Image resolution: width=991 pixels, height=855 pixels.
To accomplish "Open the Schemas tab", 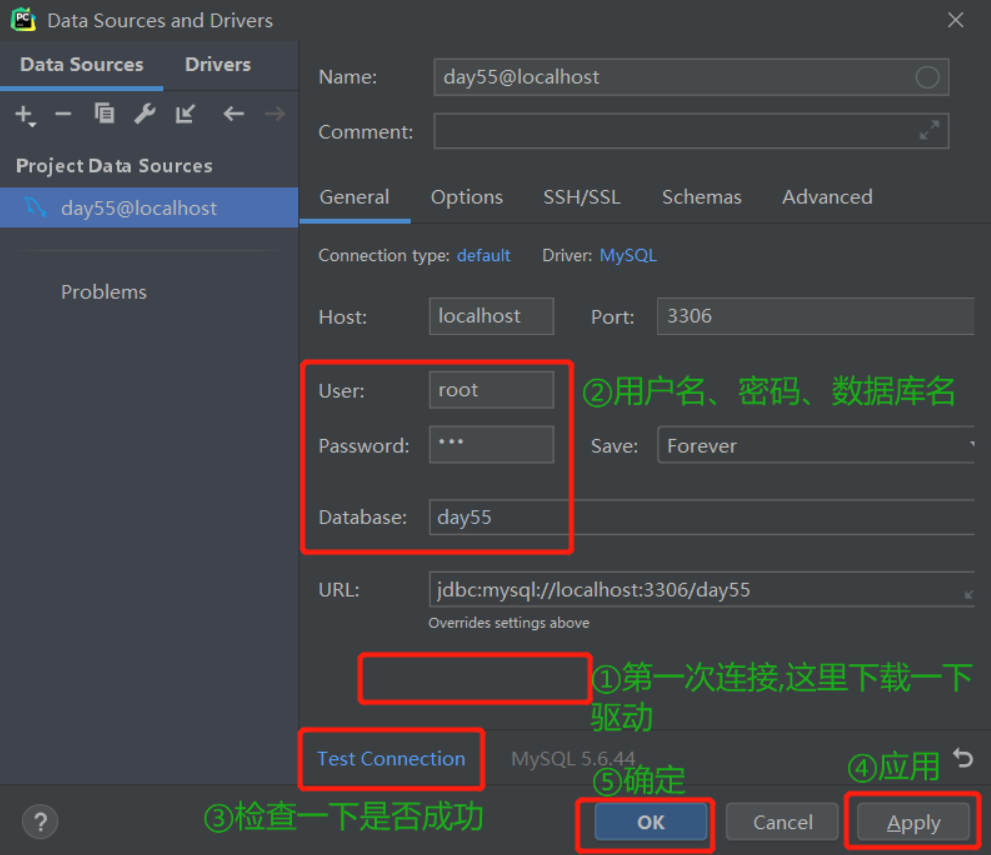I will [x=702, y=197].
